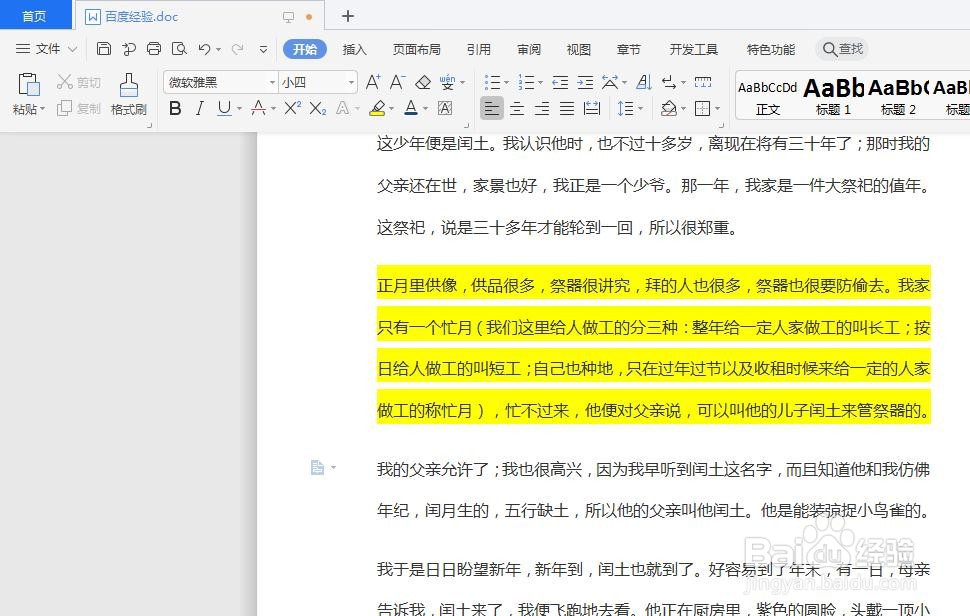Viewport: 970px width, 616px height.
Task: Select the Format Painter (格式刷) tool
Action: (x=128, y=95)
